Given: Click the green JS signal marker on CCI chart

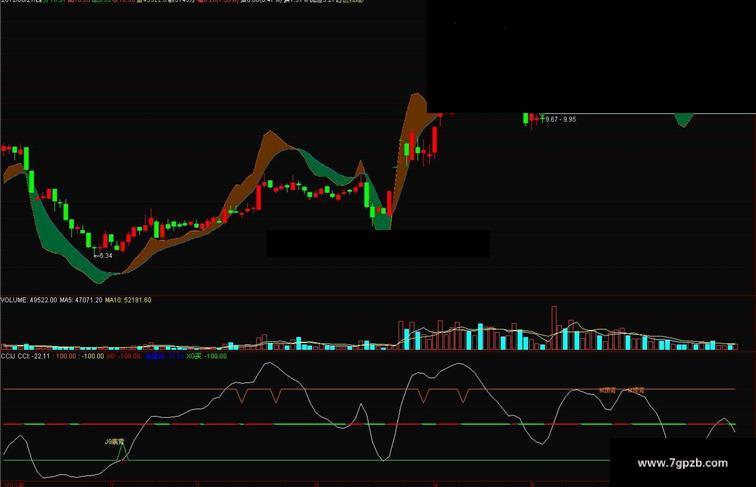Looking at the screenshot, I should tap(116, 441).
